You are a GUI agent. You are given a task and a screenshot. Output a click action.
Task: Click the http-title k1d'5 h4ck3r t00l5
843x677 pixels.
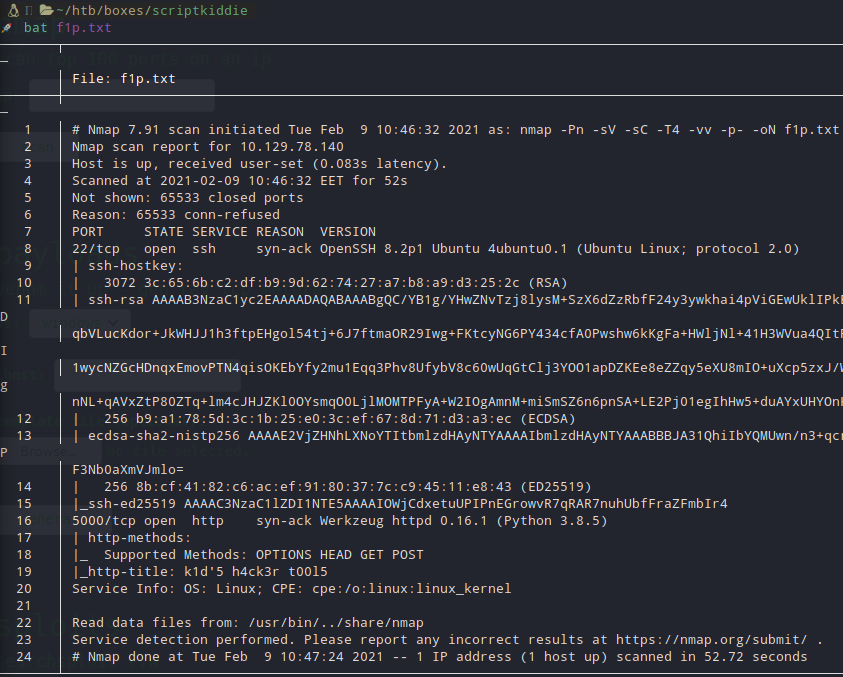point(200,572)
